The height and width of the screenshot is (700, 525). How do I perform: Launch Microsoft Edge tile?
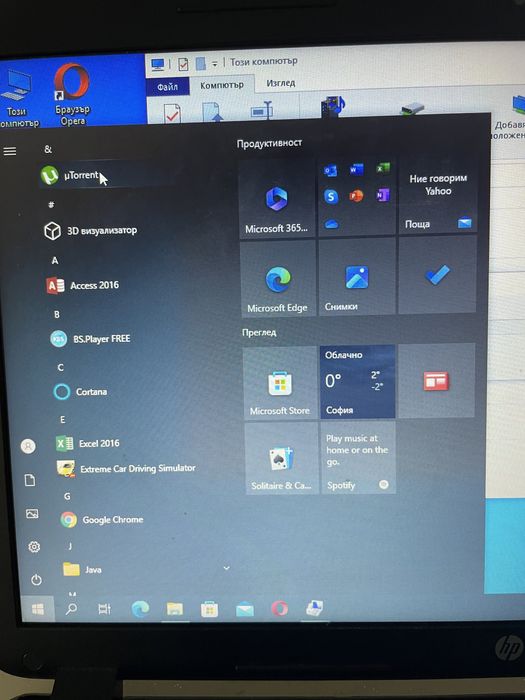click(x=278, y=279)
